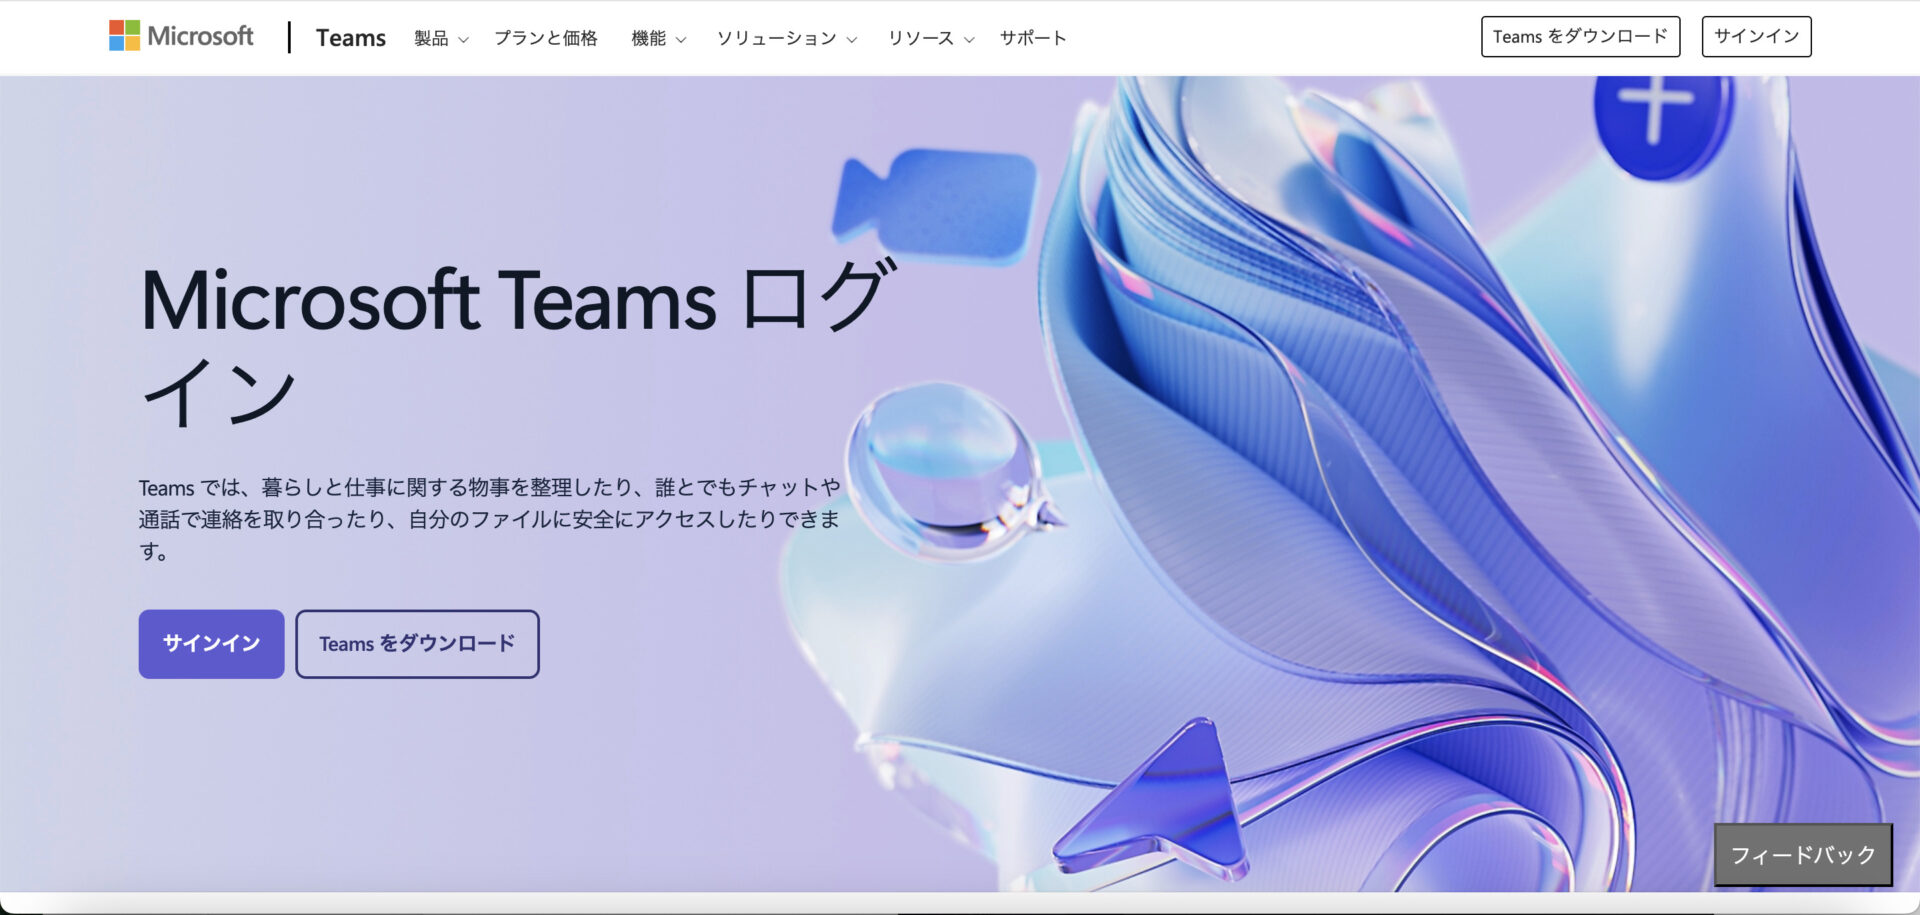This screenshot has width=1920, height=915.
Task: Select リソース in the navigation bar
Action: click(923, 38)
